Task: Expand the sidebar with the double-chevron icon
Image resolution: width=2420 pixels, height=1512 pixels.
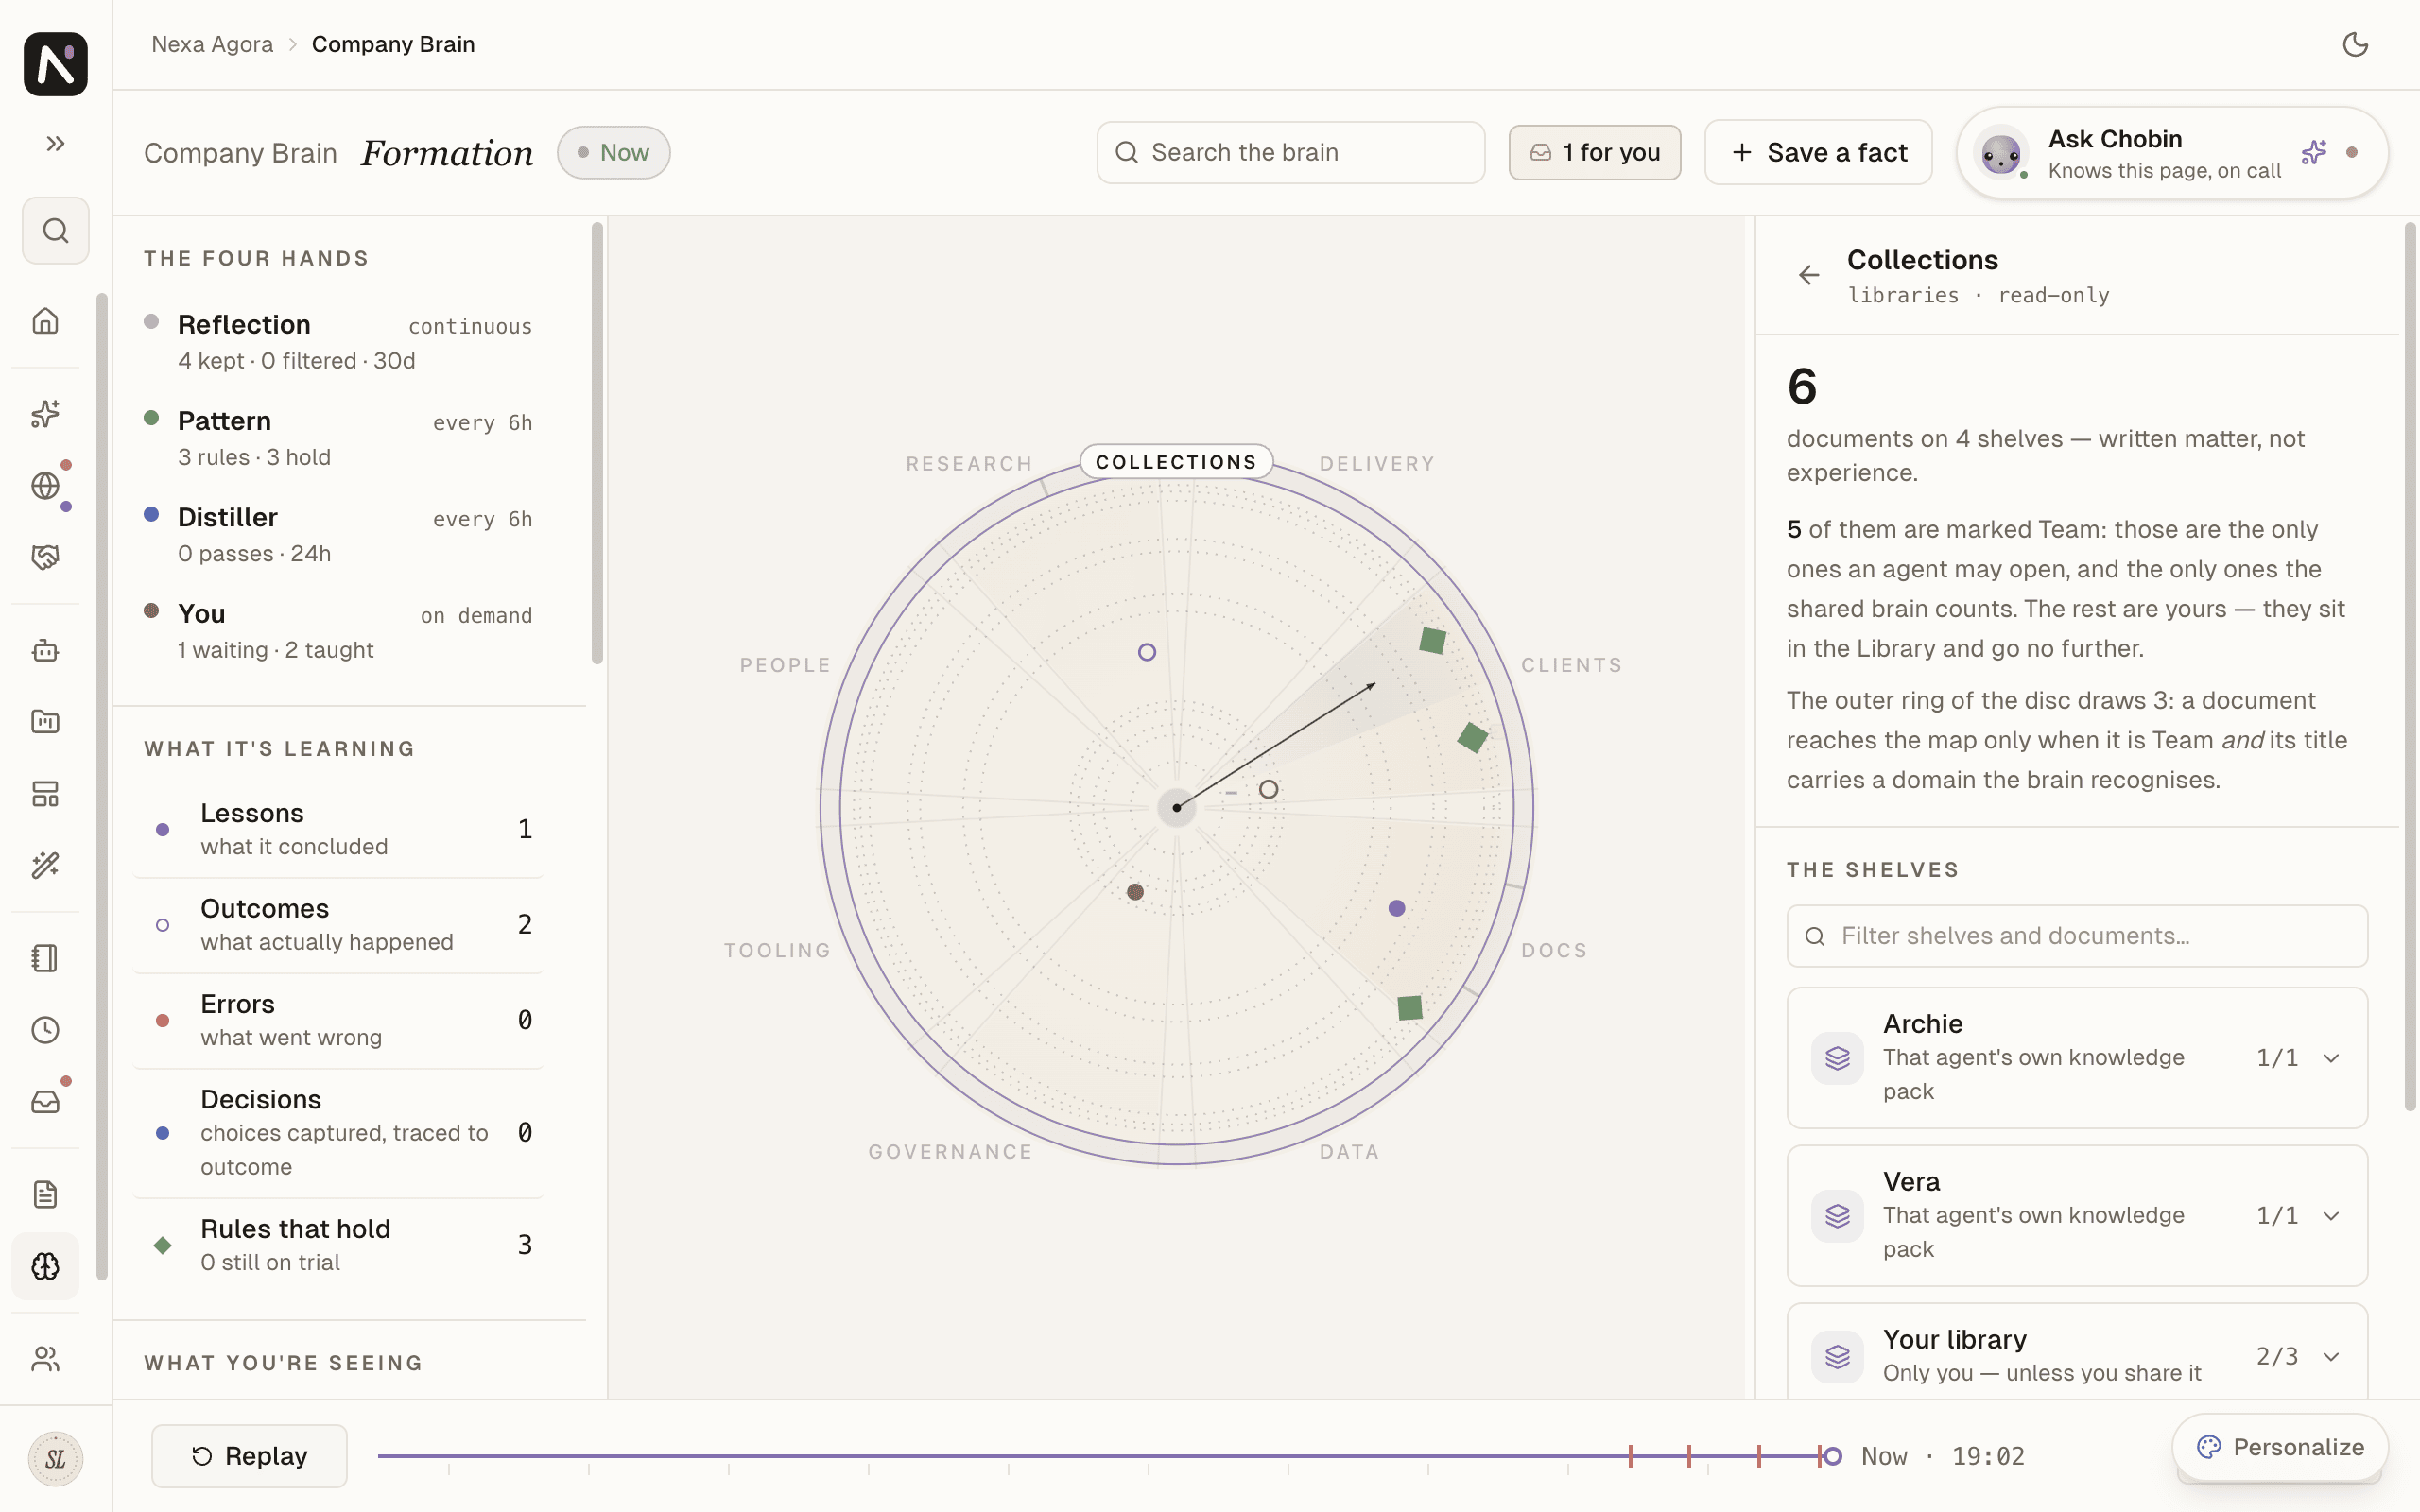Action: [55, 144]
